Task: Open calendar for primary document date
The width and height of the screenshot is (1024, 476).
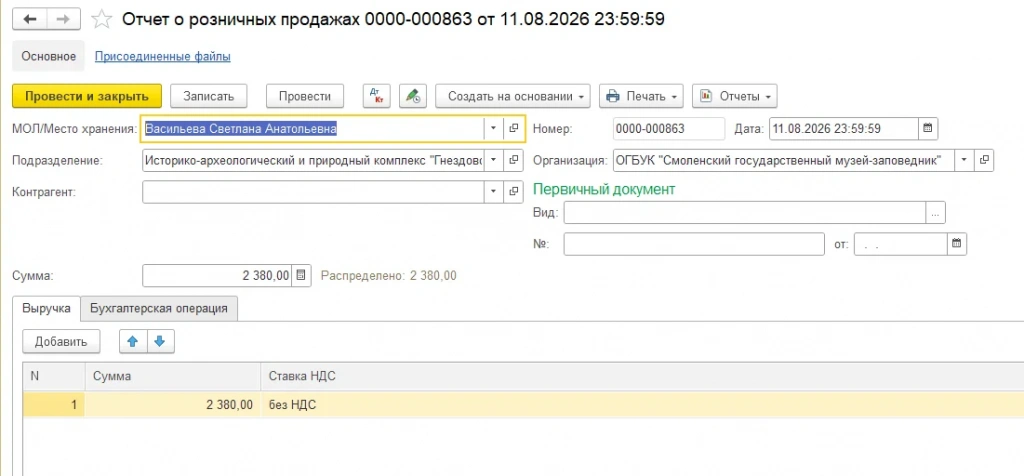Action: (x=957, y=244)
